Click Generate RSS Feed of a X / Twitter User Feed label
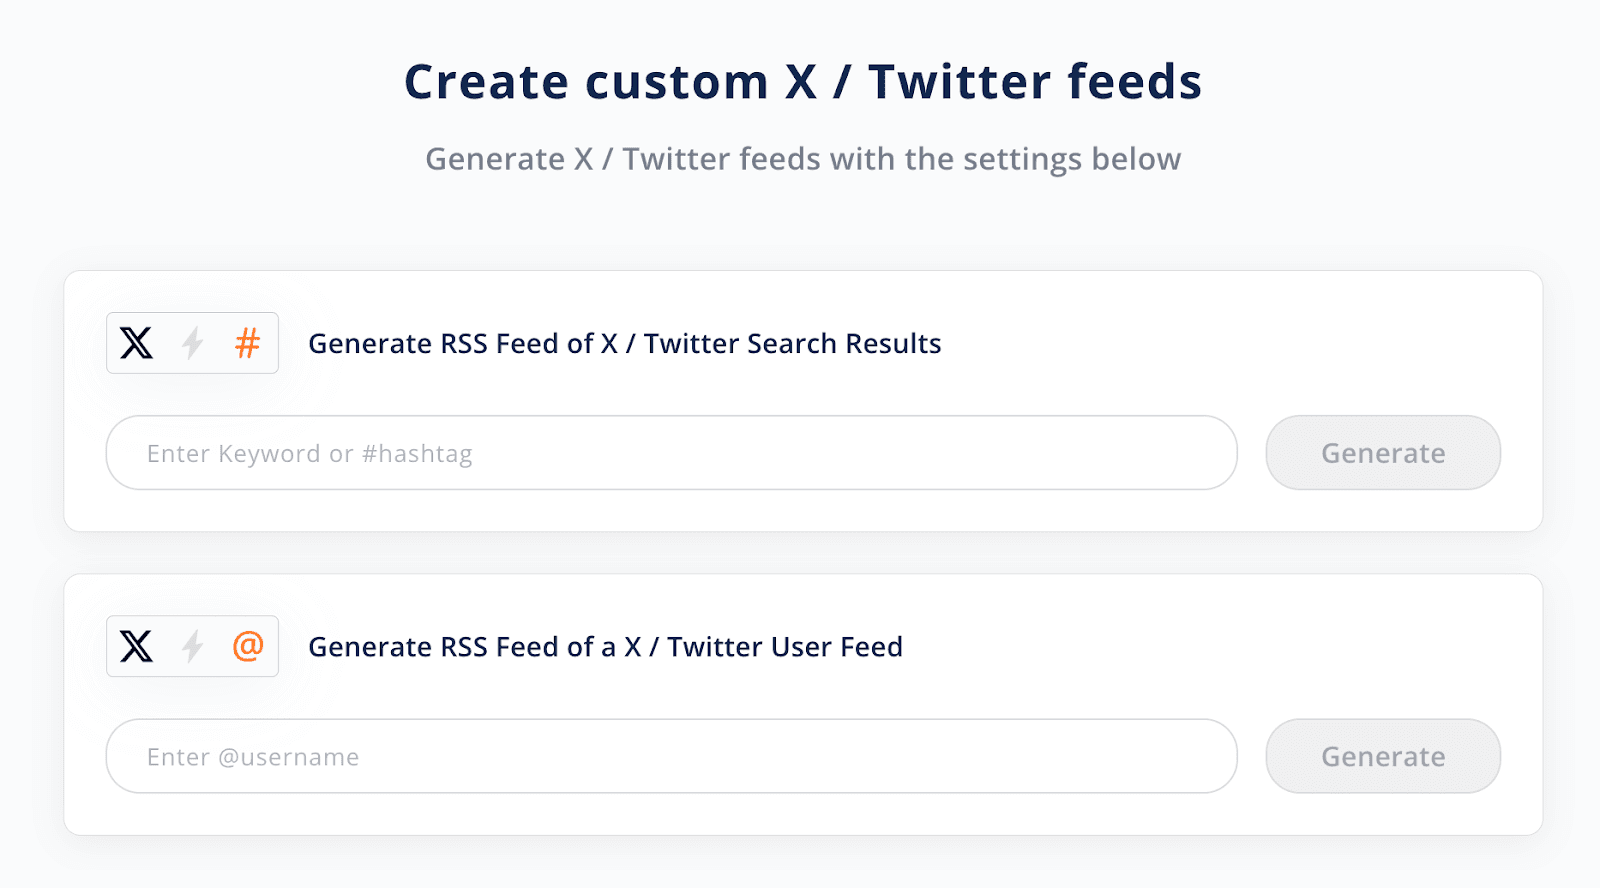The width and height of the screenshot is (1600, 888). (605, 646)
